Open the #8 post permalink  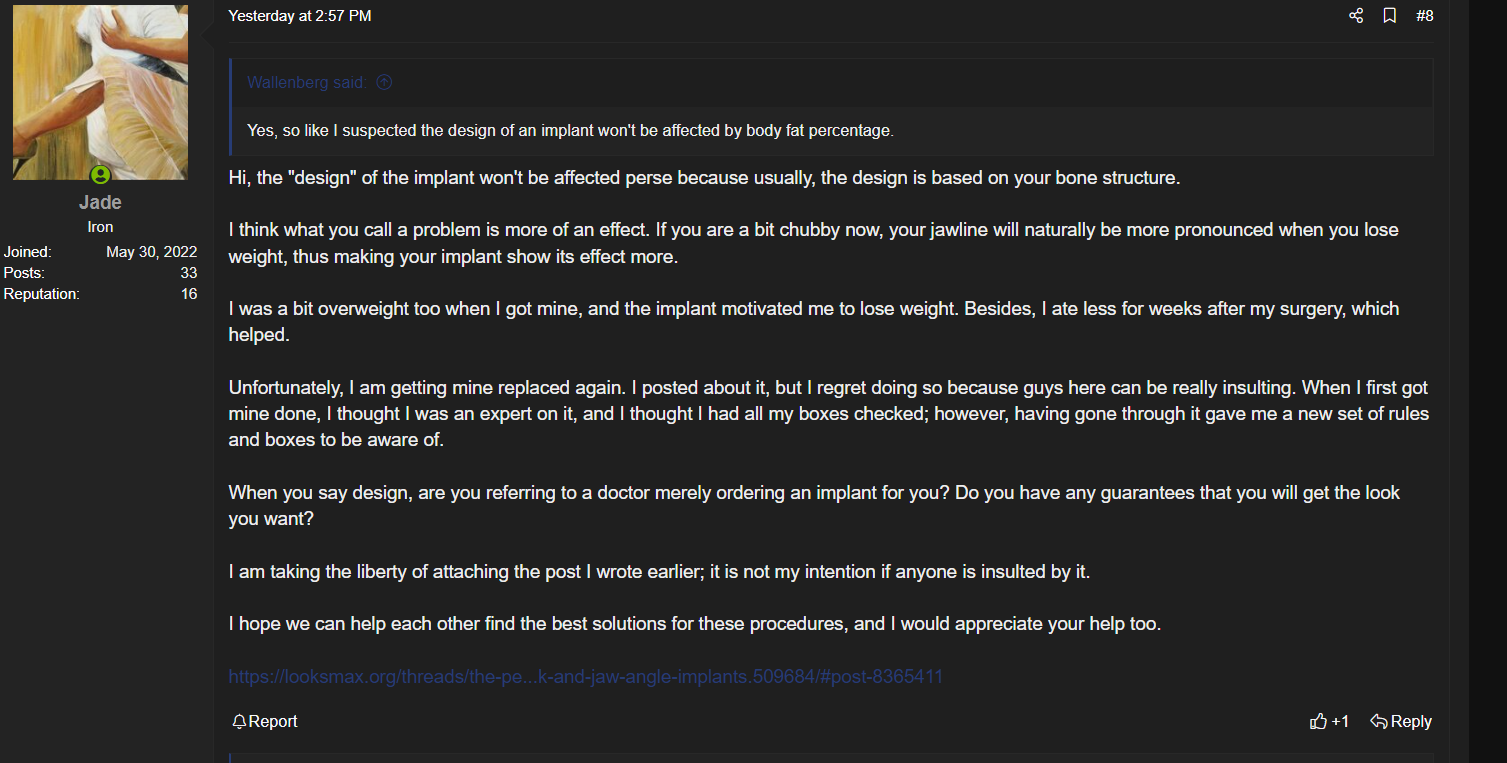(1425, 16)
